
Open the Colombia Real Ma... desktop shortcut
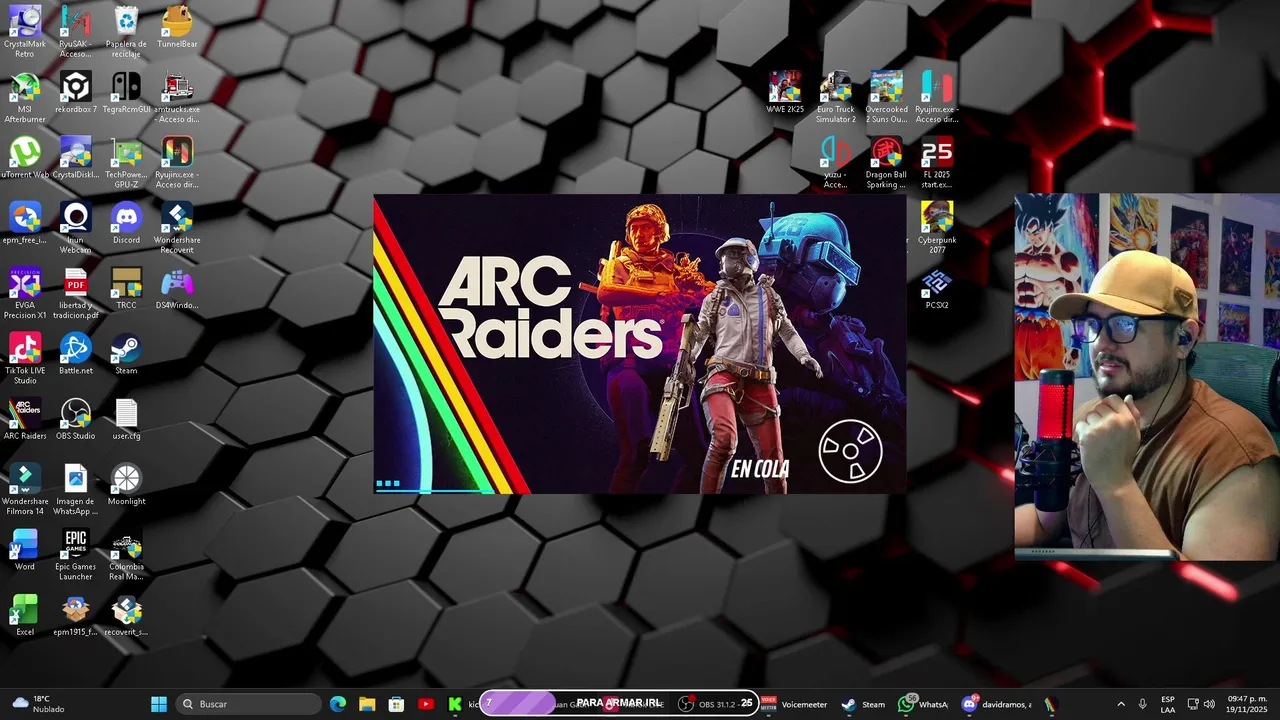tap(126, 555)
